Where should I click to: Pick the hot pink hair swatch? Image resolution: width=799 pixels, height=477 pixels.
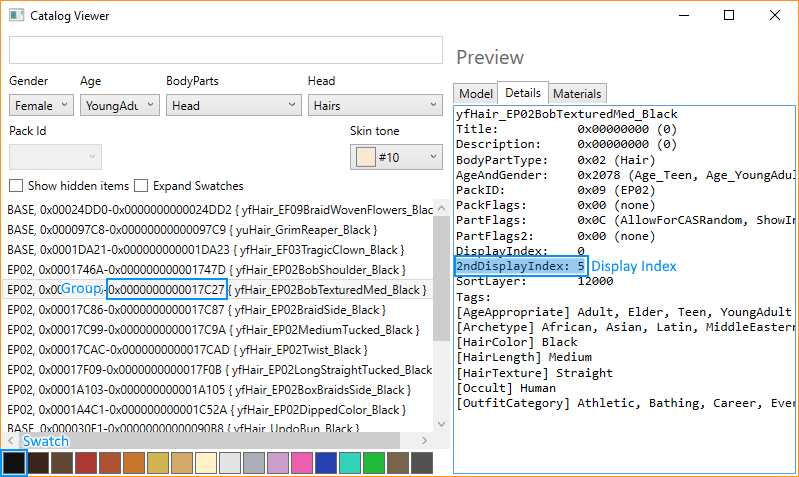pos(300,463)
